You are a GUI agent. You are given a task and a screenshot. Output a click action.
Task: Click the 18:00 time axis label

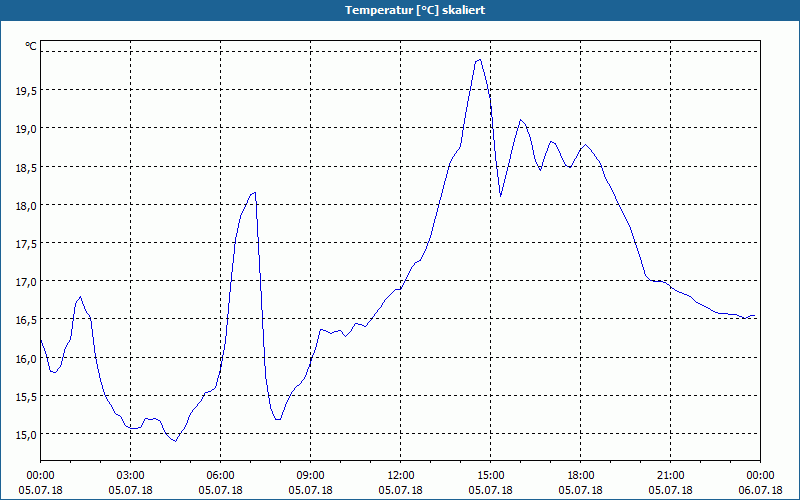581,476
